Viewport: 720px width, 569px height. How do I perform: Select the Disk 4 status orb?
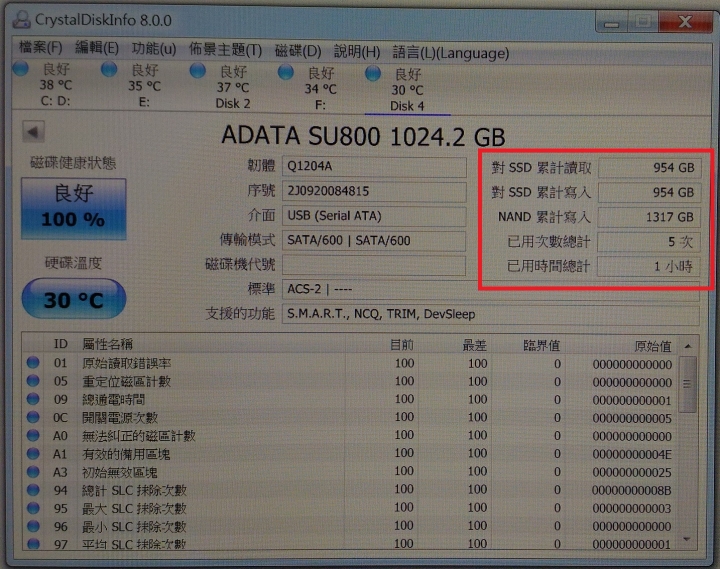(x=373, y=73)
